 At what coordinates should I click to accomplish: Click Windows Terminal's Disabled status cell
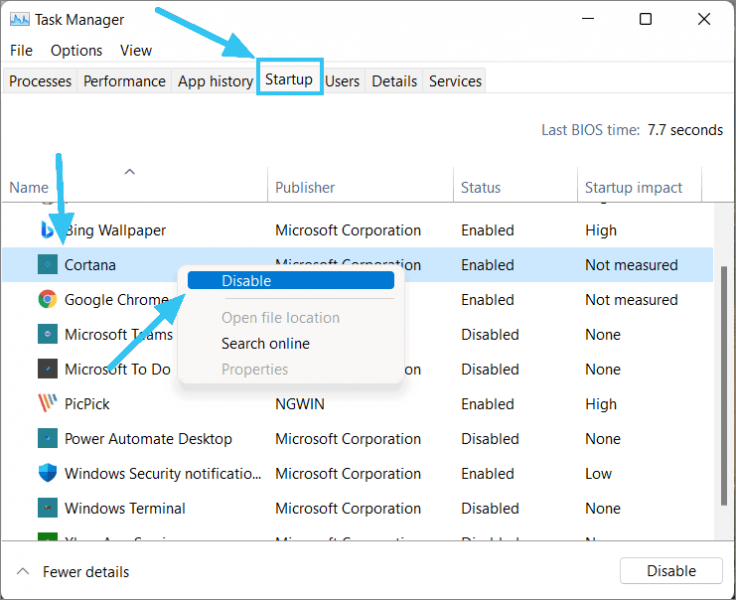click(x=490, y=508)
